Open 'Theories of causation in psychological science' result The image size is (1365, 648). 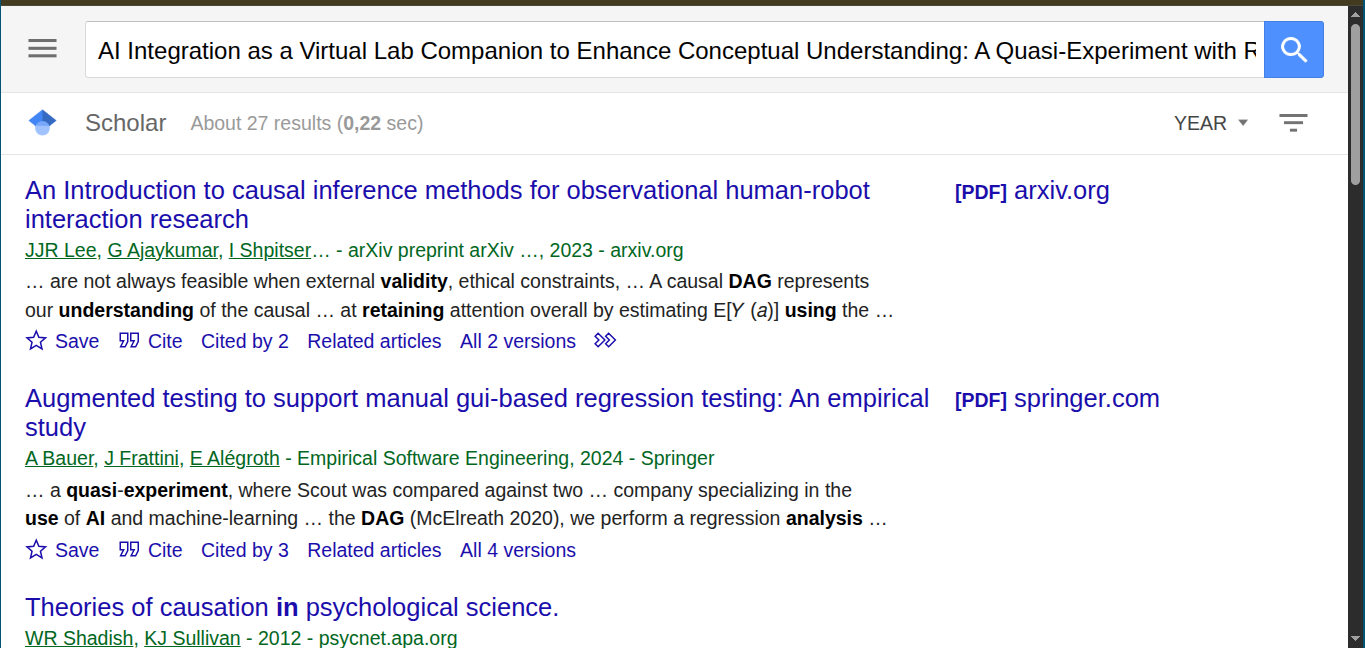click(x=292, y=607)
